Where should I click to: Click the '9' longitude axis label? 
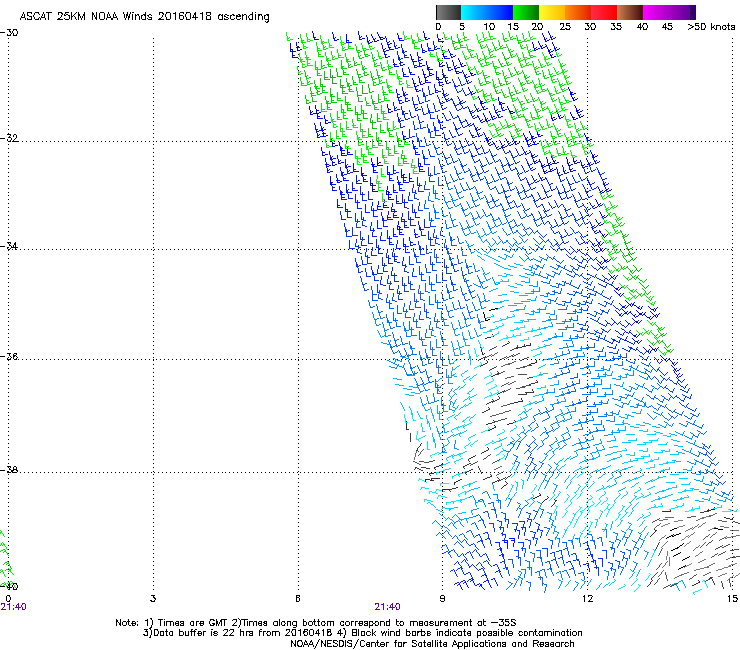(x=442, y=599)
